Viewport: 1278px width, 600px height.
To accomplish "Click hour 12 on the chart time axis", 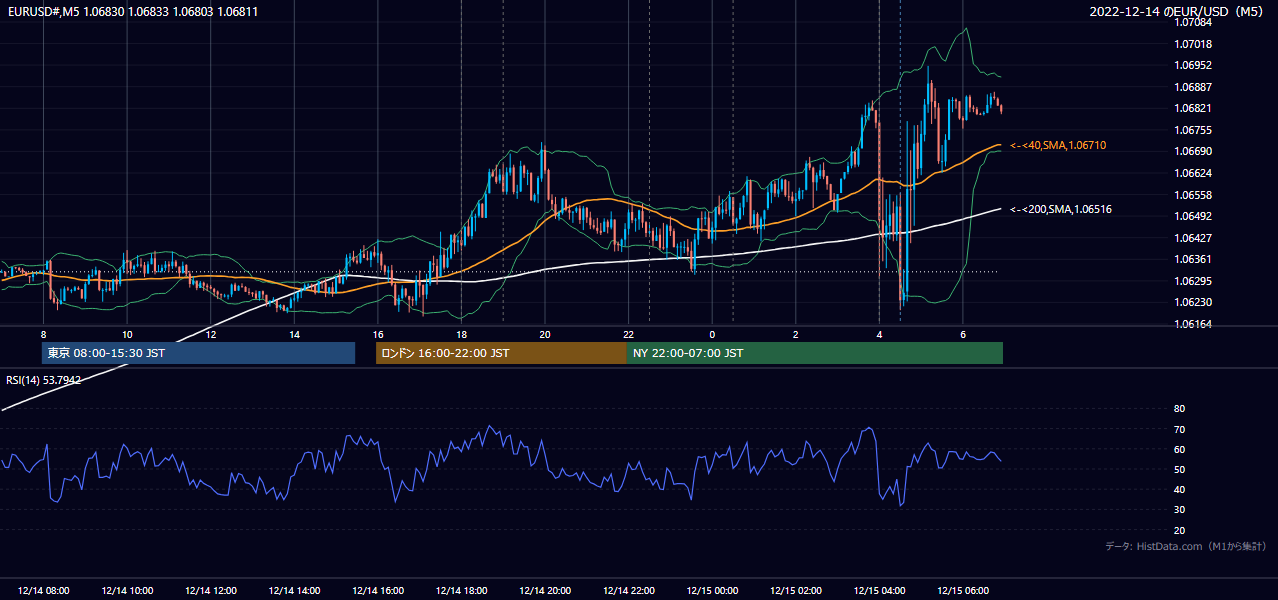I will click(211, 334).
